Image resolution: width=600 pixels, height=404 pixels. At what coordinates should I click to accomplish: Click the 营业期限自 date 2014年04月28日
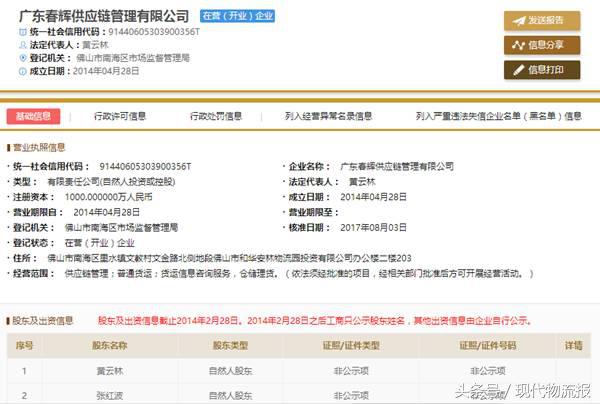click(106, 212)
